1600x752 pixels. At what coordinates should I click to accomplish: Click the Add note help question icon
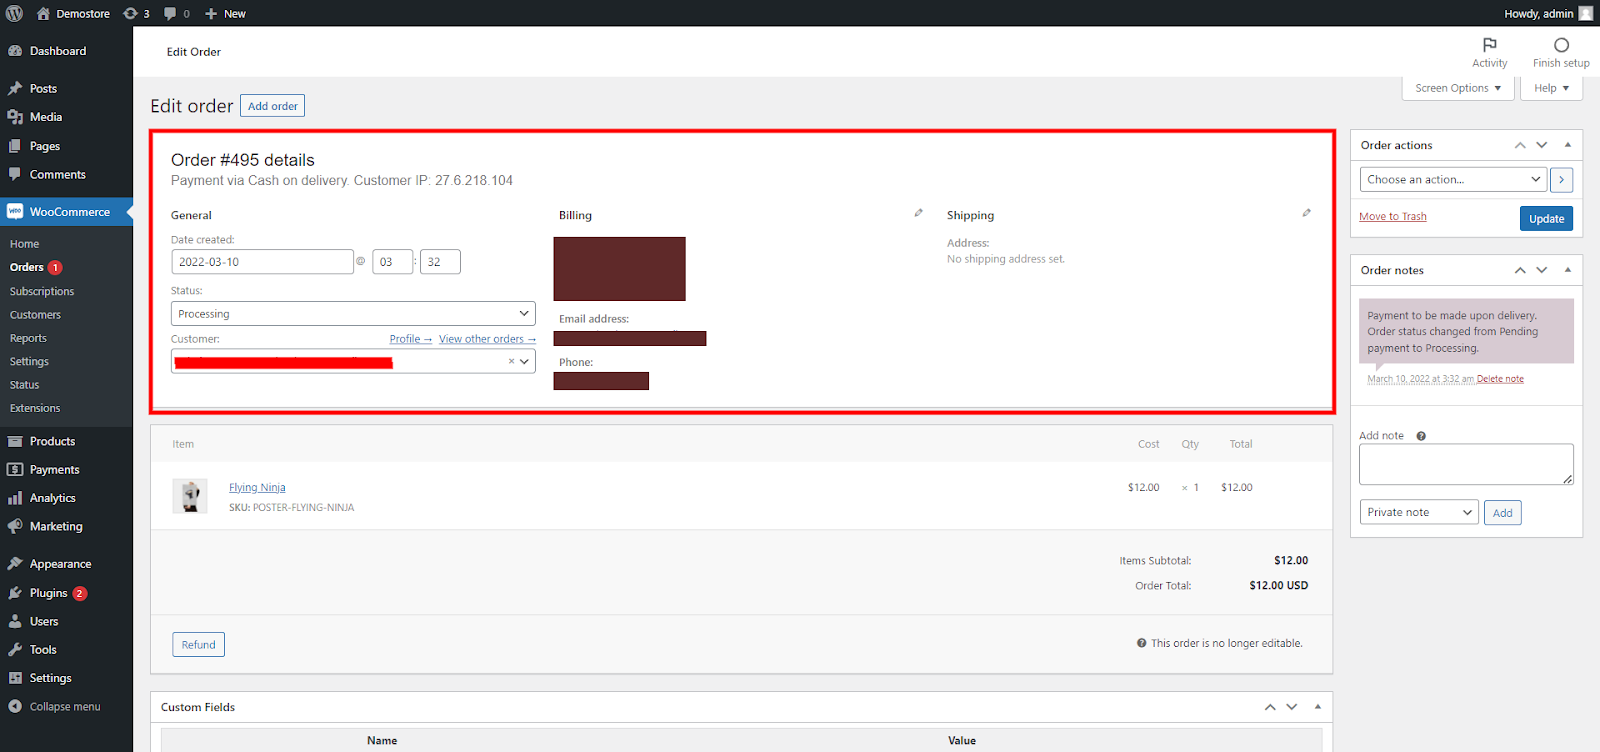pyautogui.click(x=1421, y=436)
